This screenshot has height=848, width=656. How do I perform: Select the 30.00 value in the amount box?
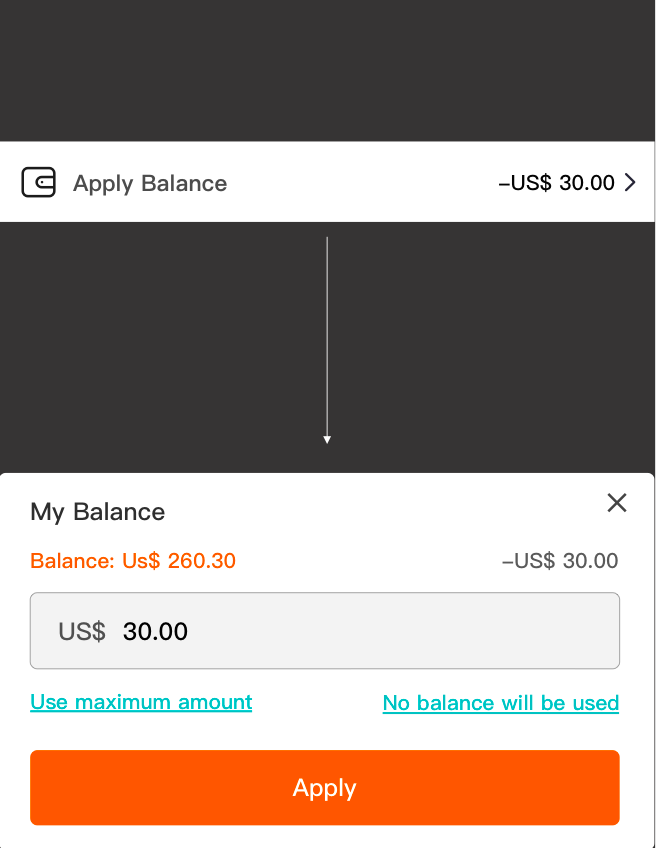155,631
